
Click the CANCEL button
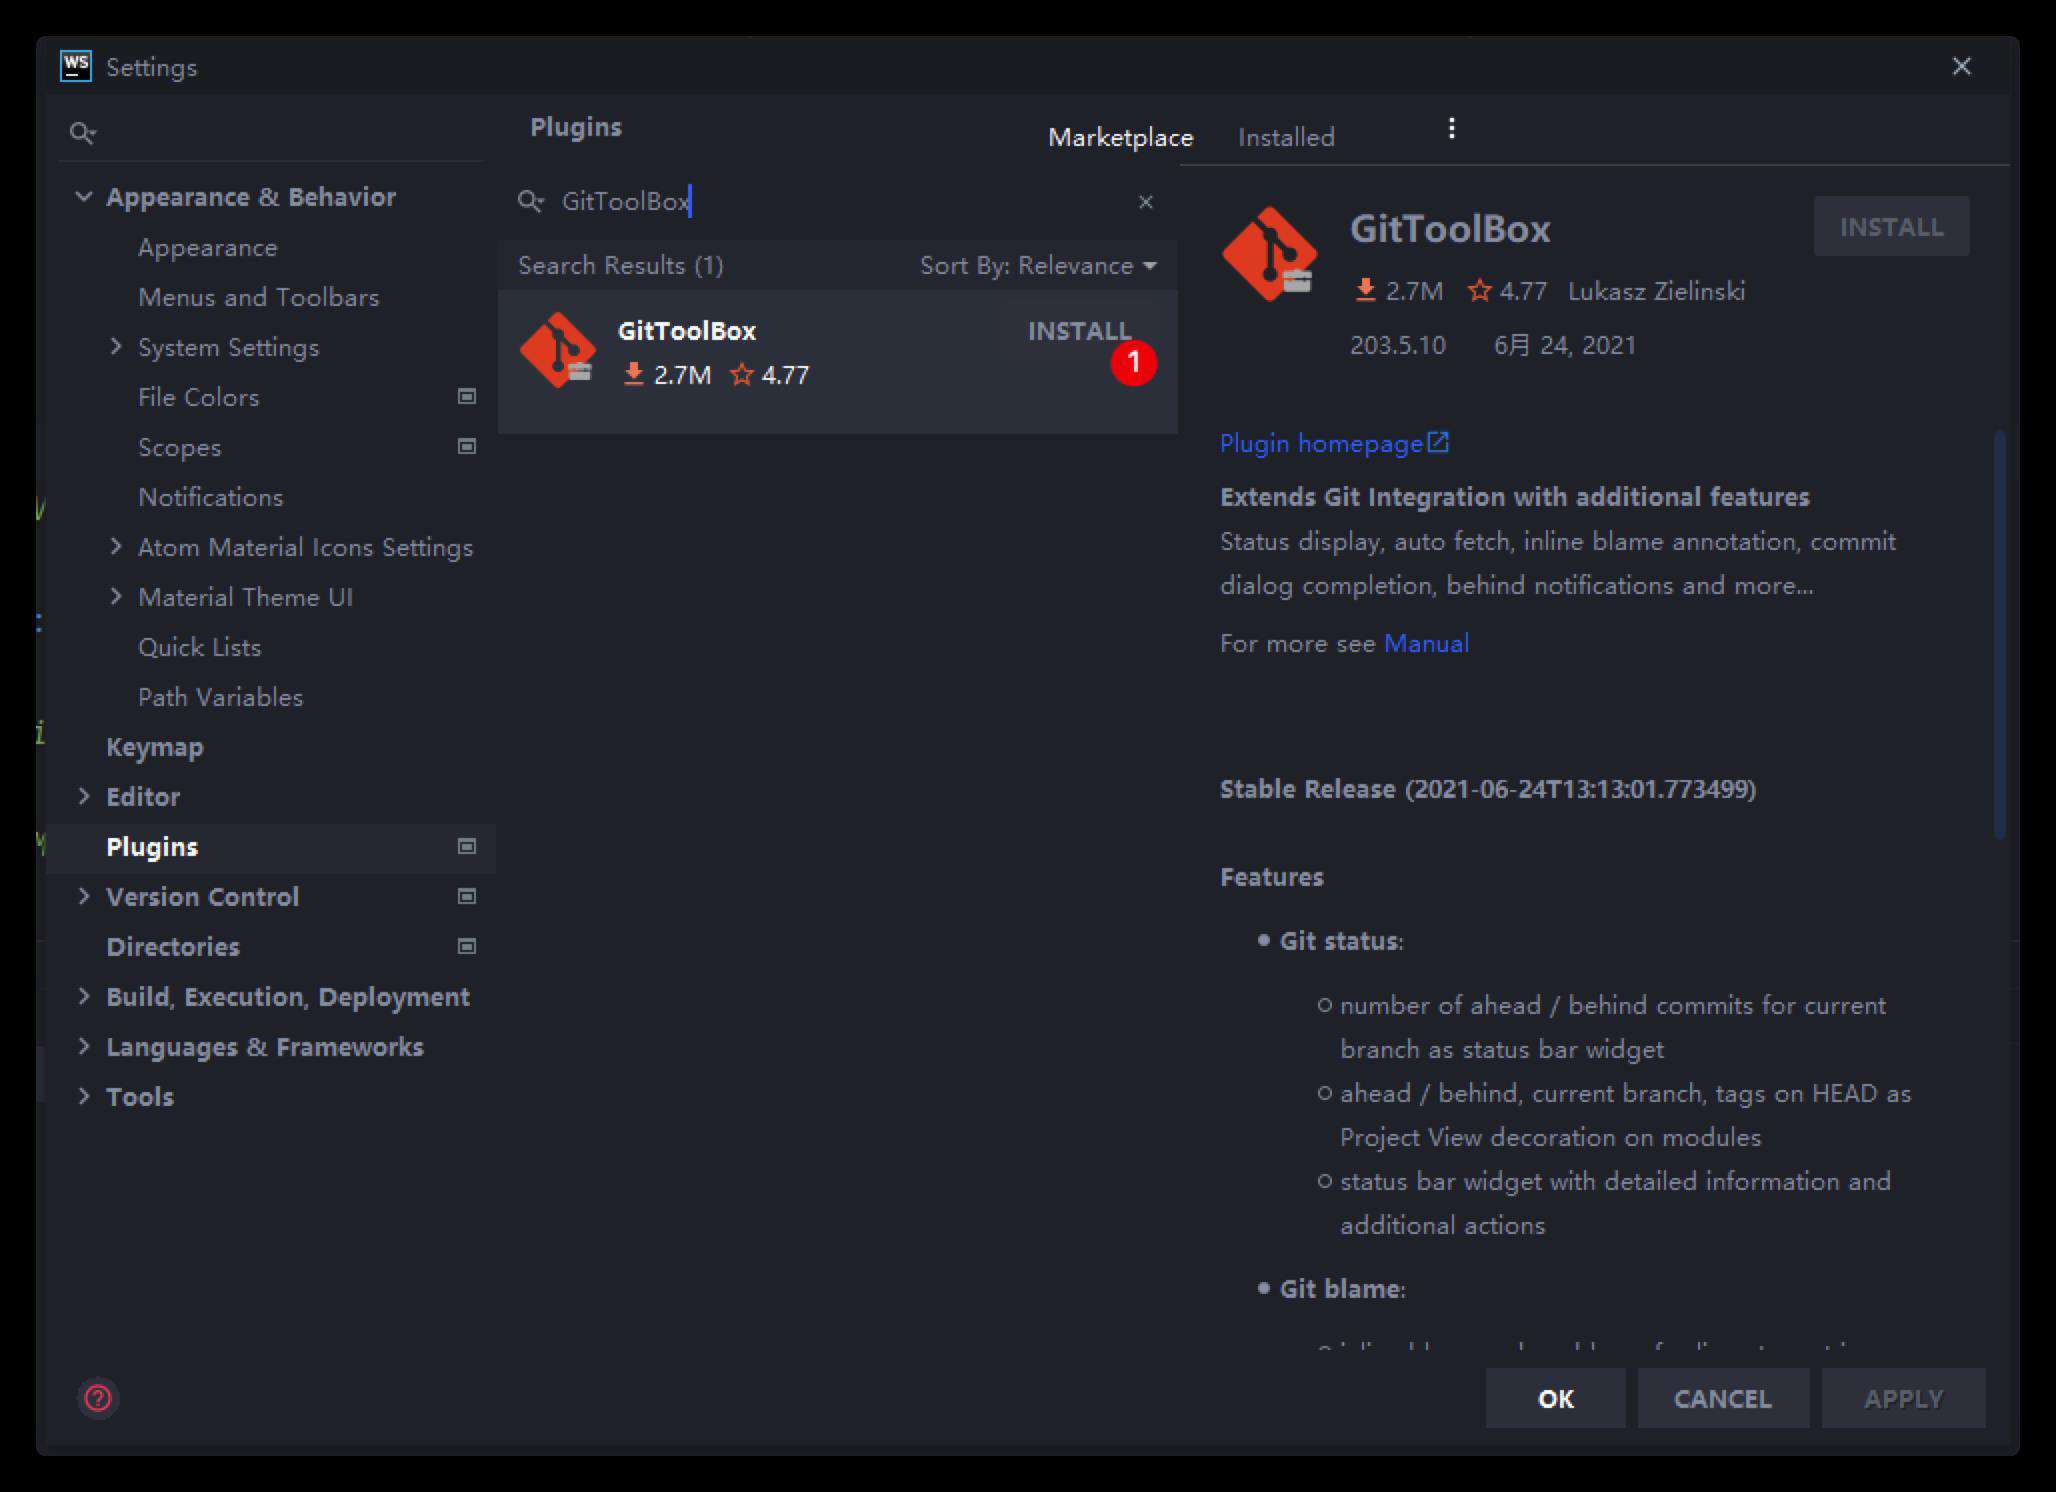tap(1722, 1398)
